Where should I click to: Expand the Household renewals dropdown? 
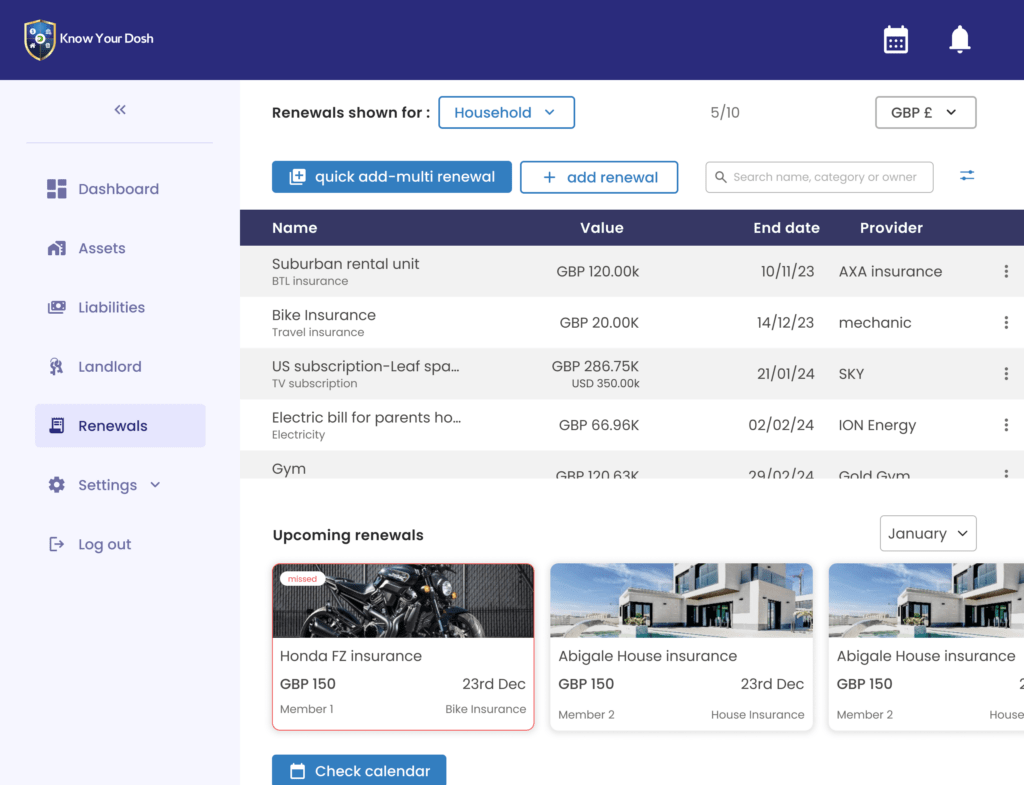pos(506,113)
